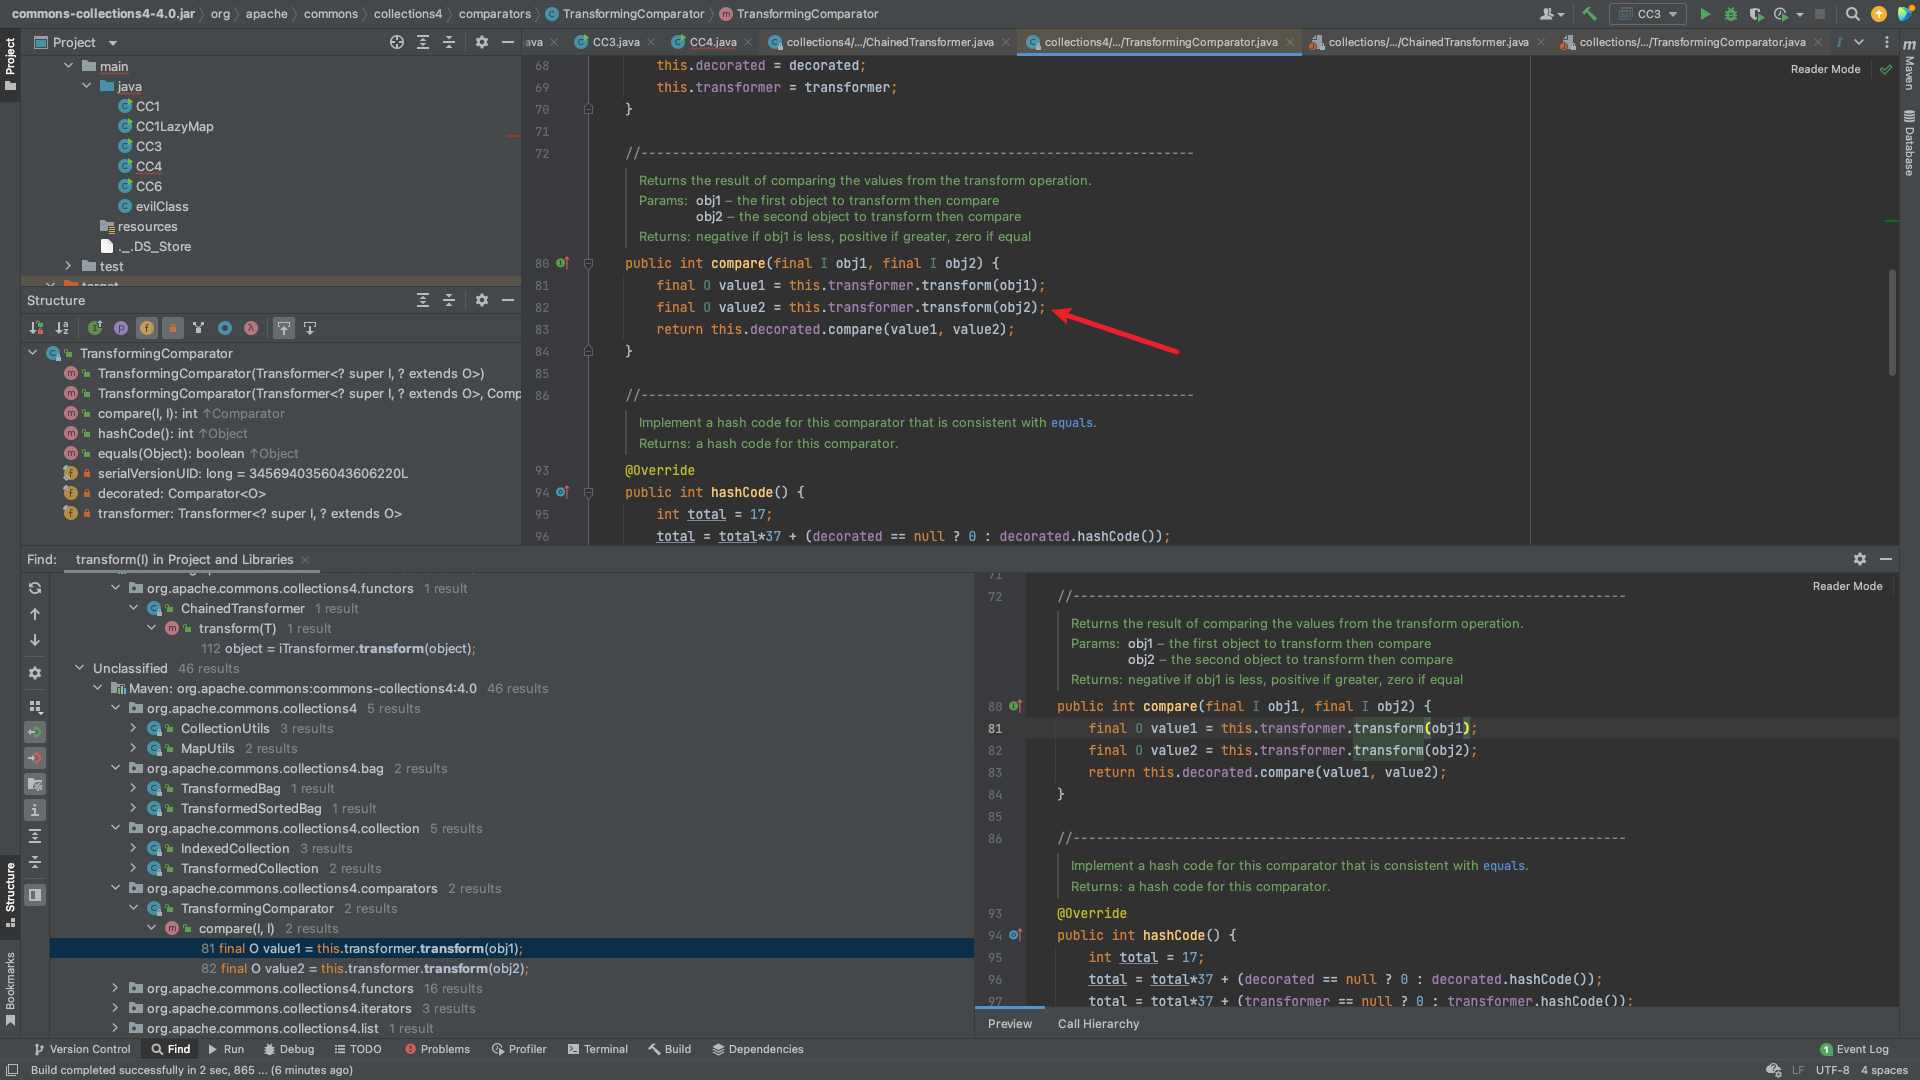Go to the next occurrence down arrow in Find

tap(35, 640)
